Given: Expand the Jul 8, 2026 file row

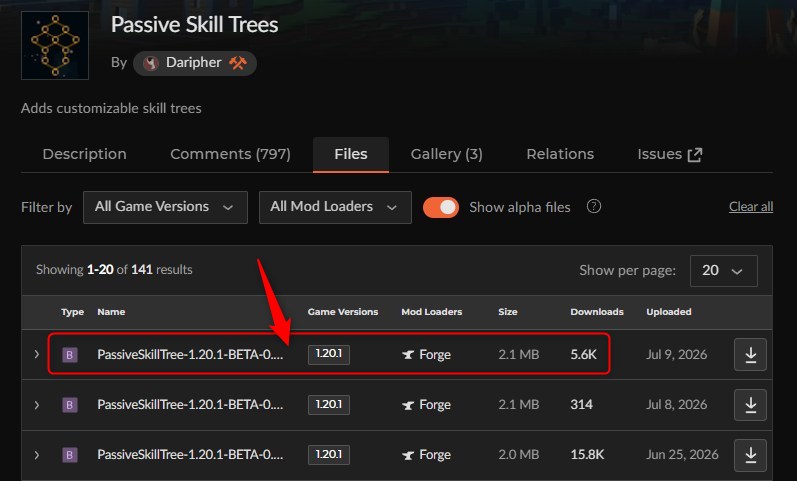Looking at the screenshot, I should point(37,405).
